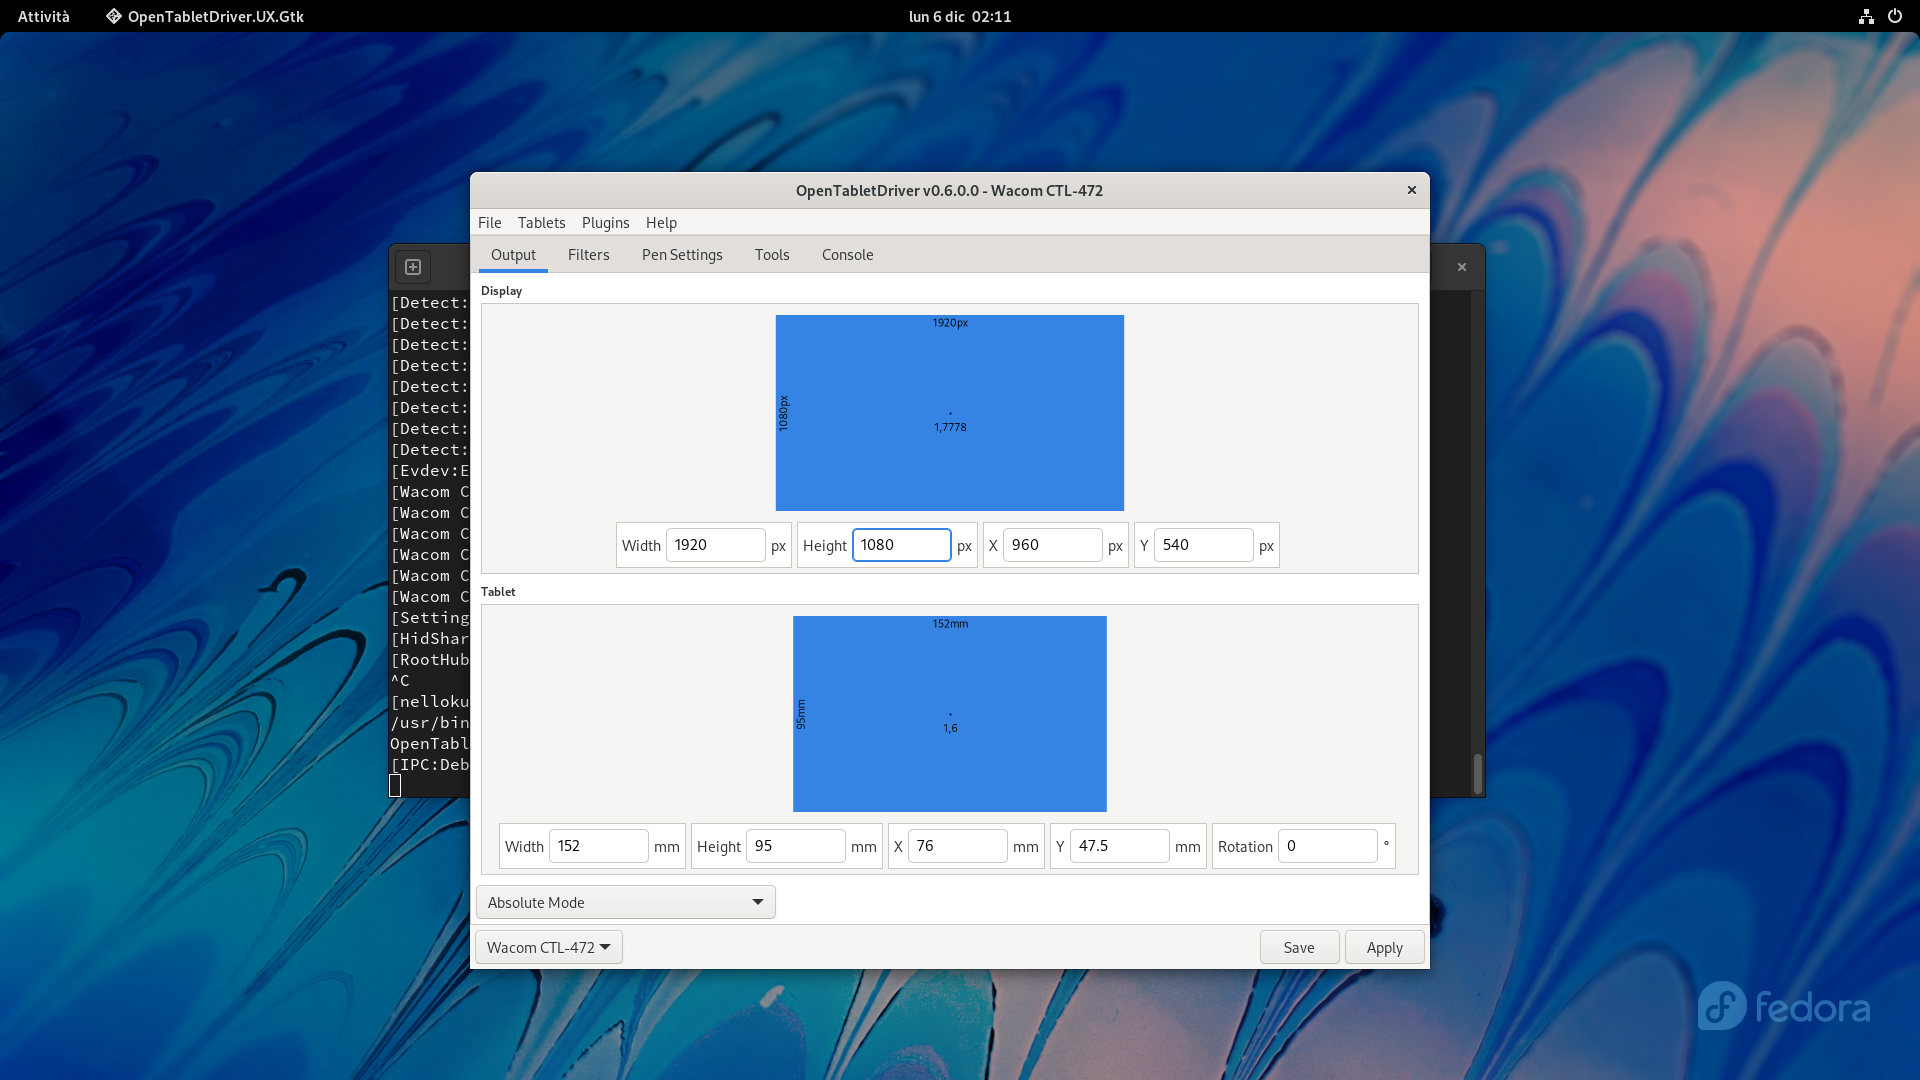The height and width of the screenshot is (1080, 1920).
Task: Click the Save button
Action: [x=1299, y=947]
